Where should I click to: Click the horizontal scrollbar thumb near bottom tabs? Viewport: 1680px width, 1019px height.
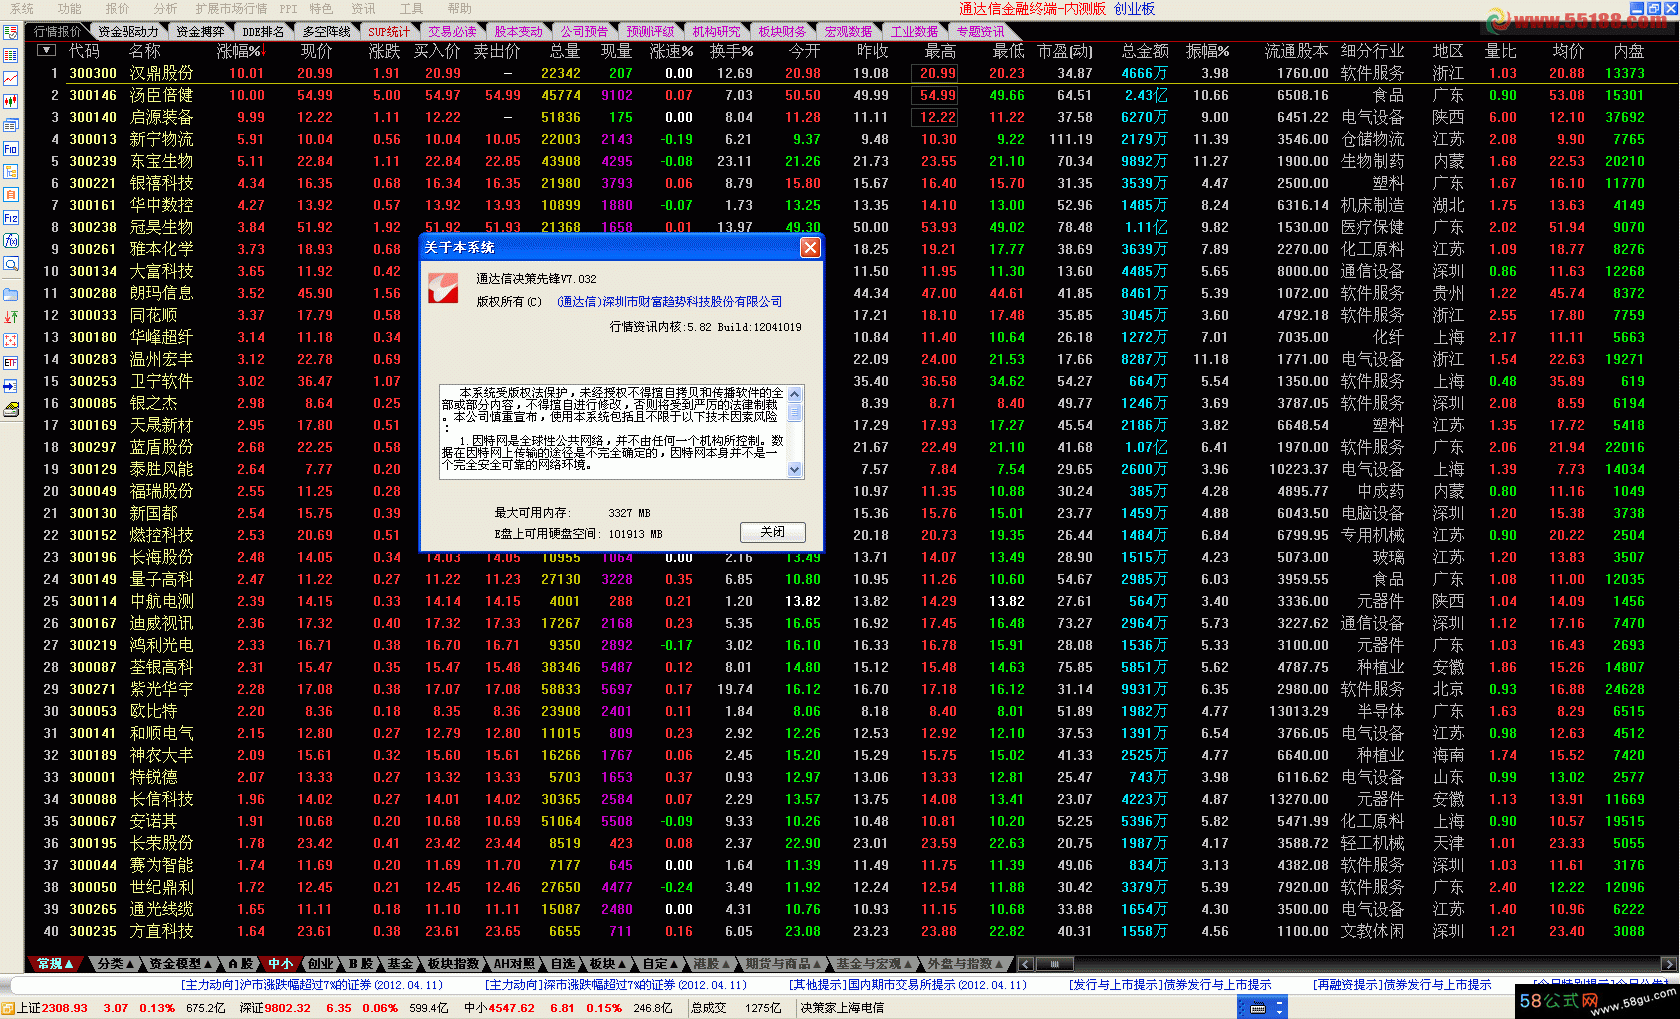1053,964
